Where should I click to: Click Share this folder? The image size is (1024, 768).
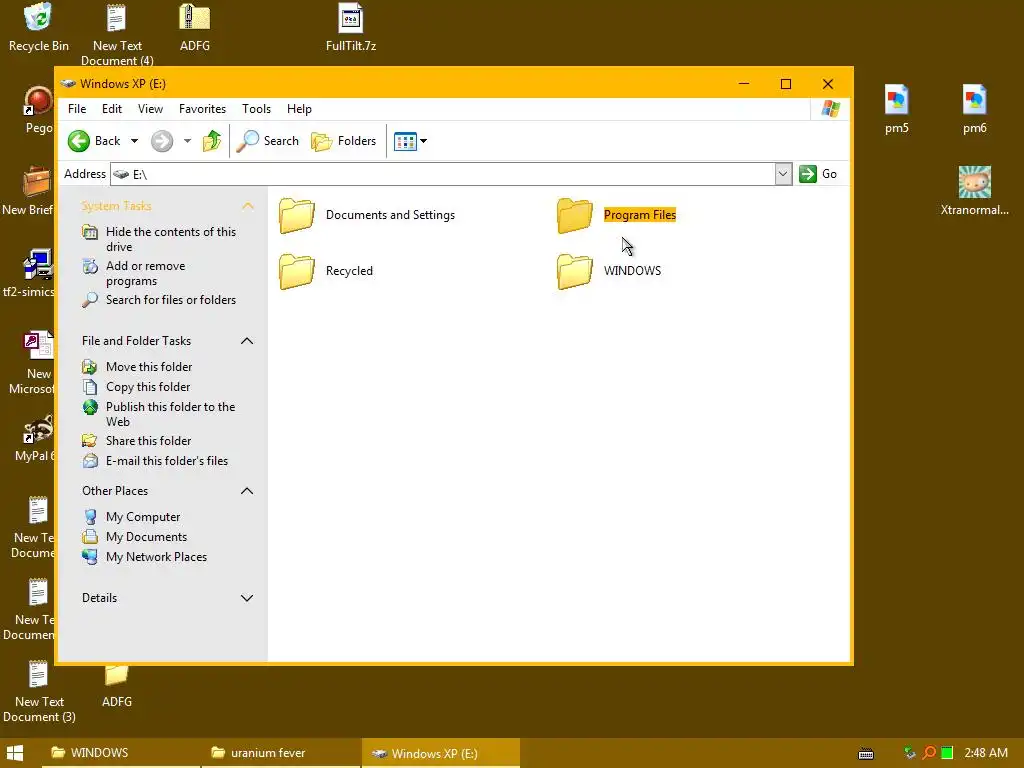pyautogui.click(x=148, y=441)
